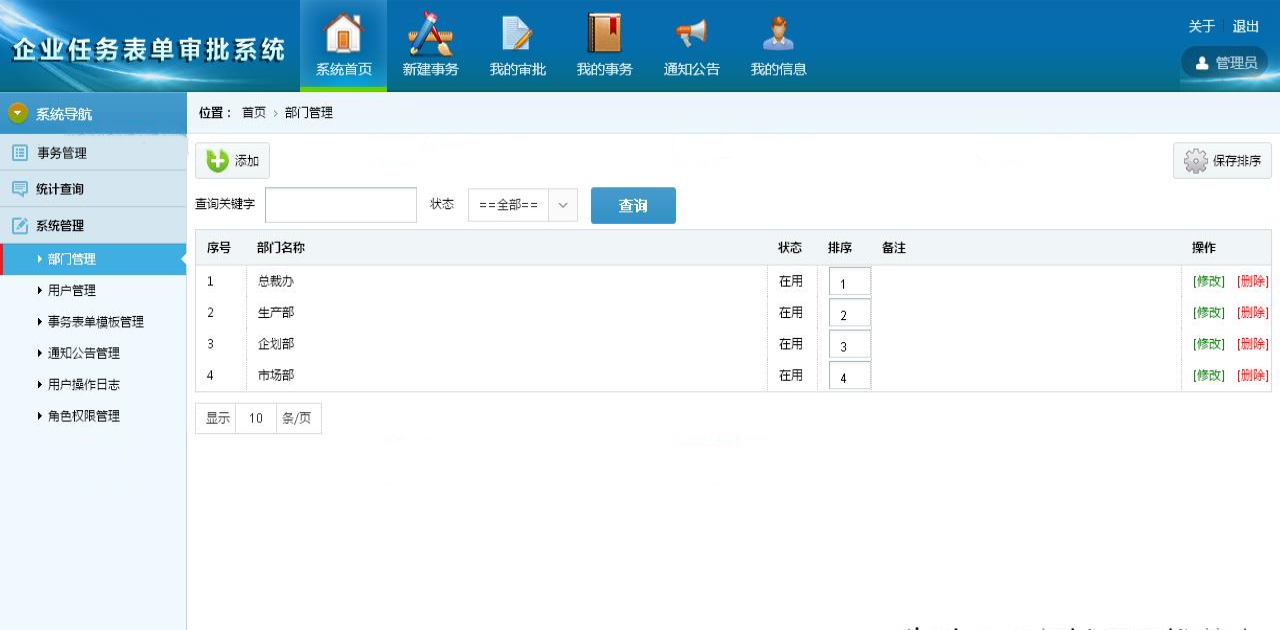Click the 系统首页 house icon
1280x630 pixels.
[343, 35]
